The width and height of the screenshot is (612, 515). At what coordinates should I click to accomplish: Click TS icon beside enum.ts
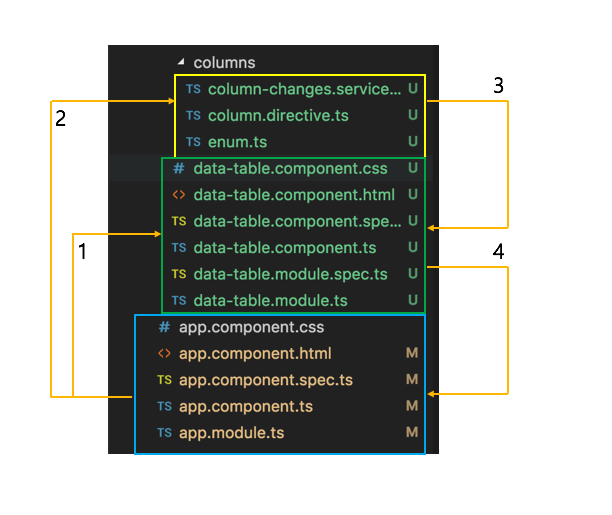click(x=193, y=142)
